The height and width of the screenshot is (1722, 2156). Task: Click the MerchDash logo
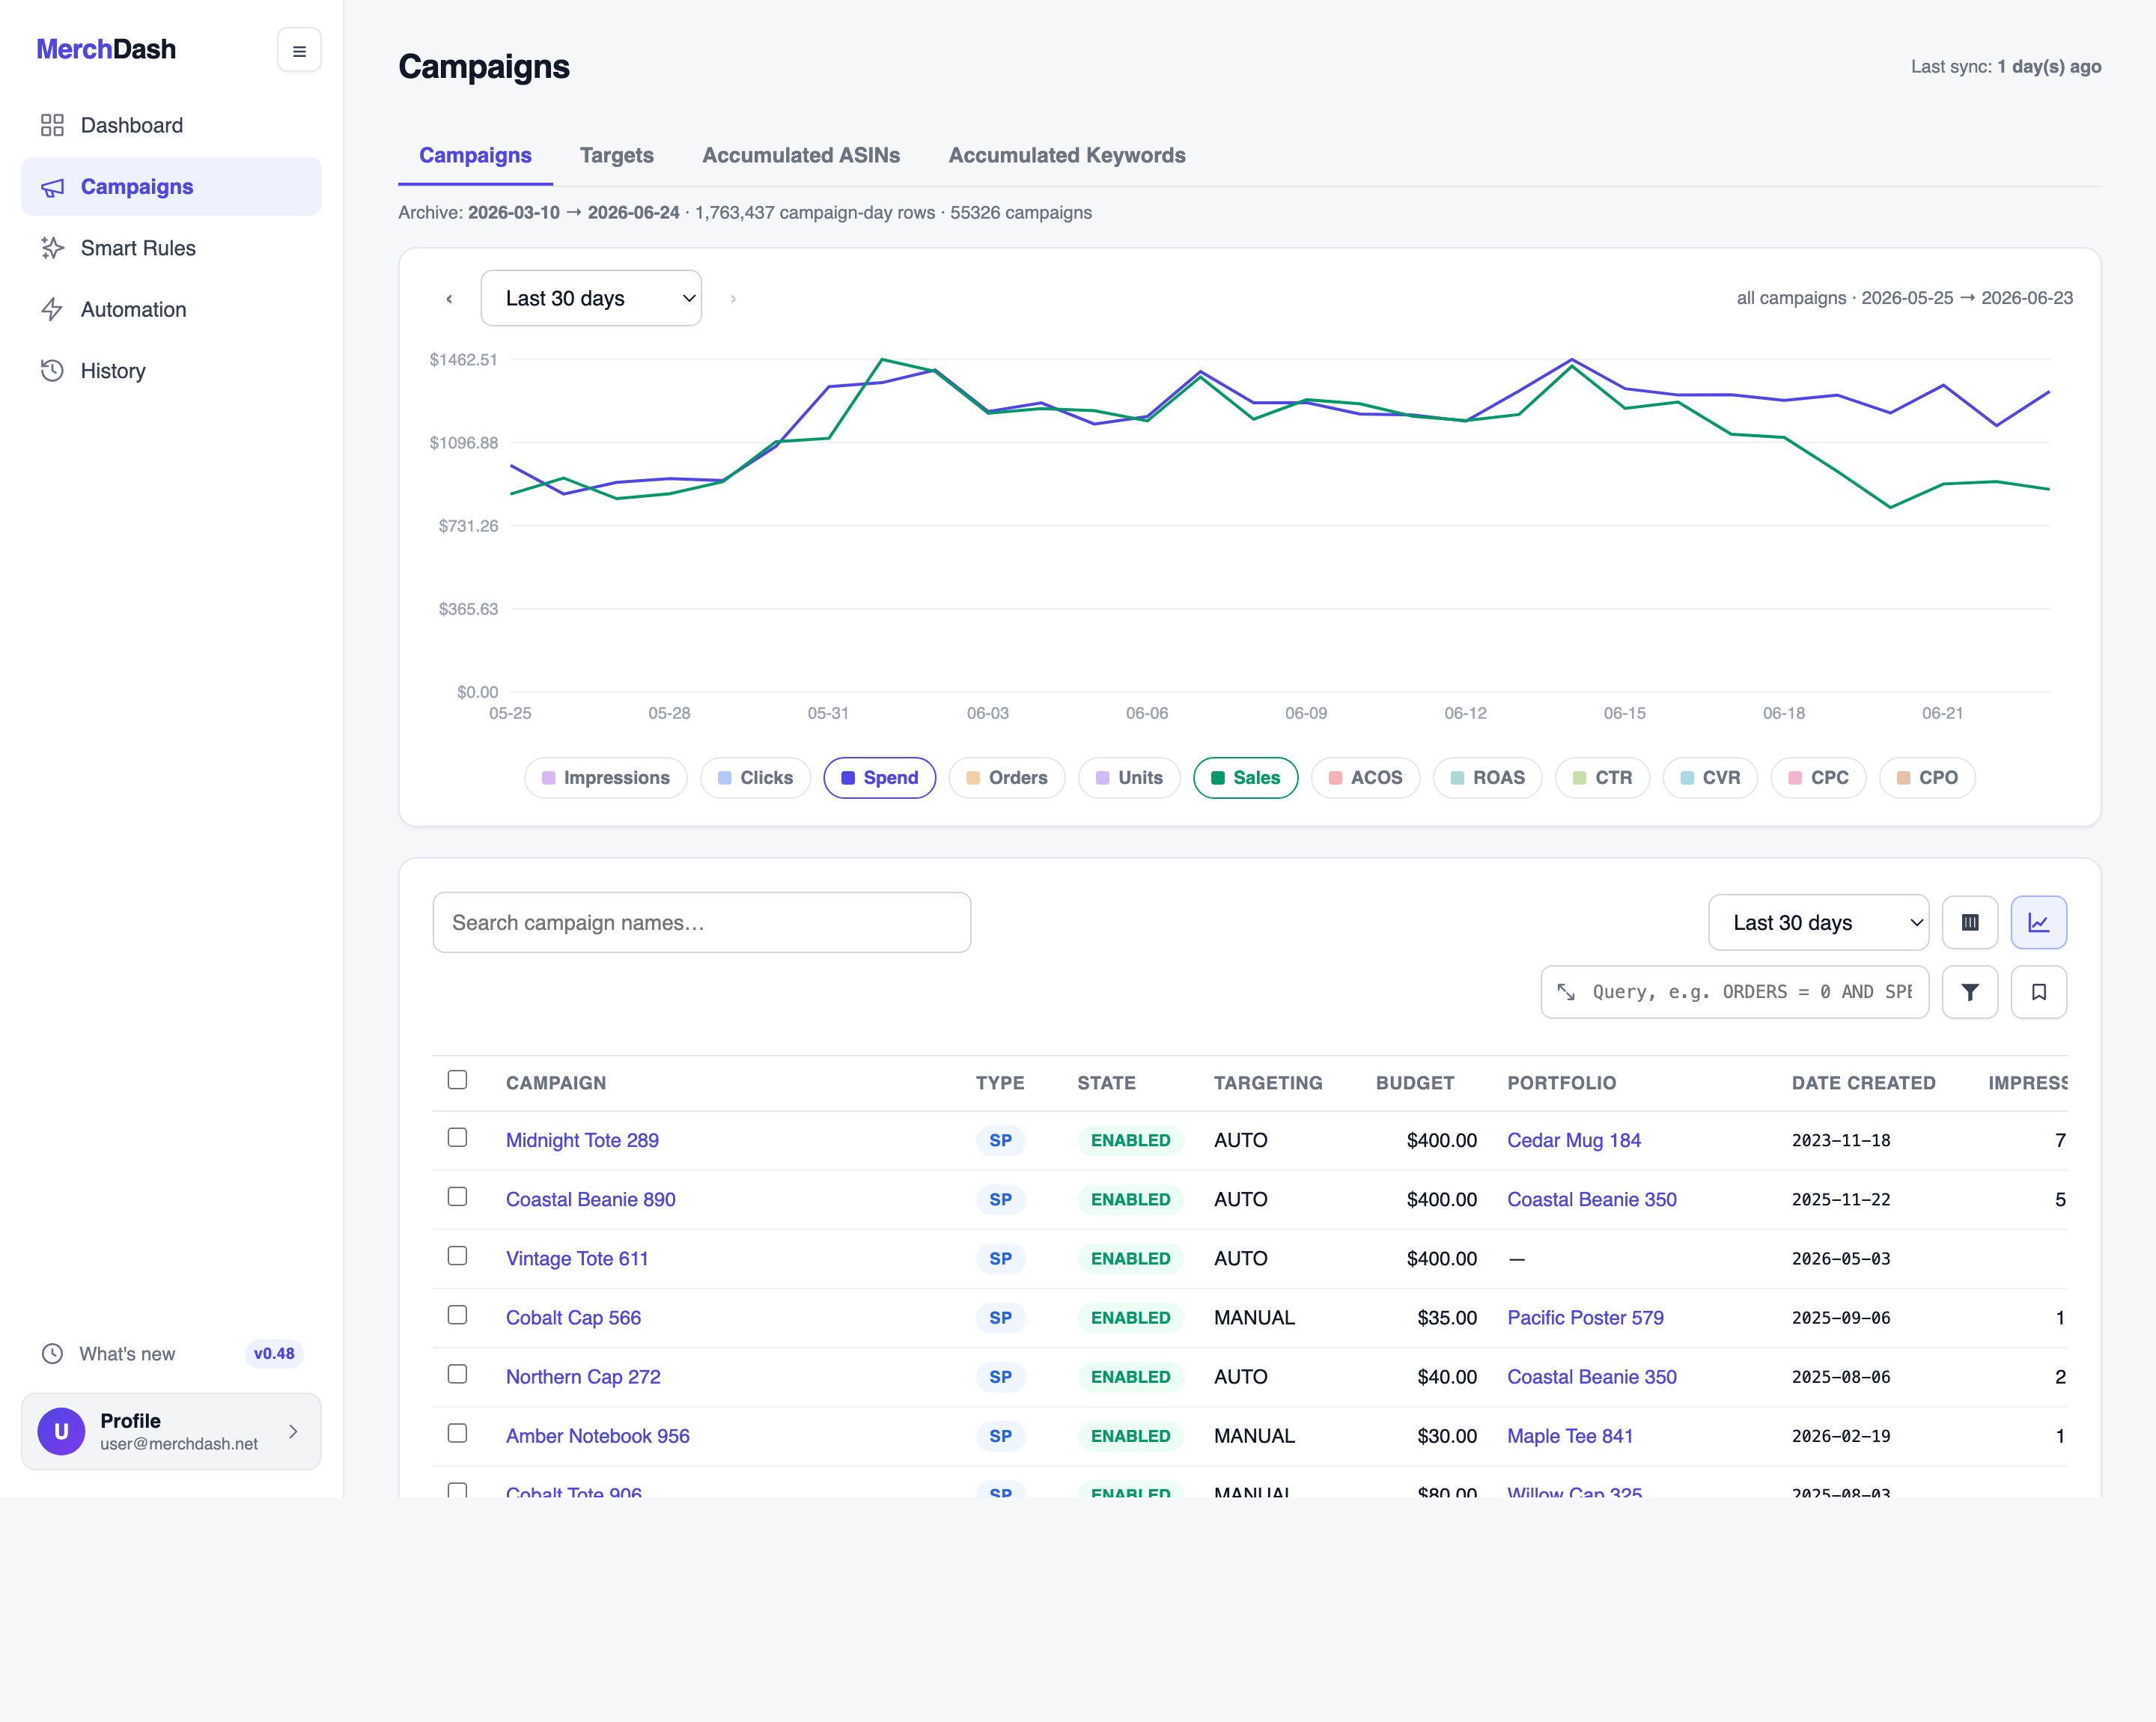pyautogui.click(x=106, y=49)
